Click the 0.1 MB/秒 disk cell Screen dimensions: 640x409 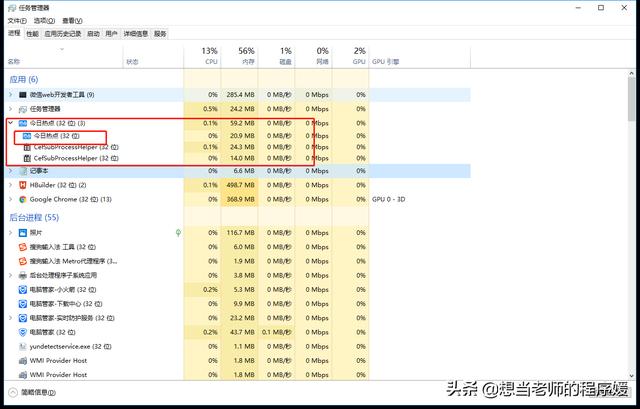pos(277,332)
